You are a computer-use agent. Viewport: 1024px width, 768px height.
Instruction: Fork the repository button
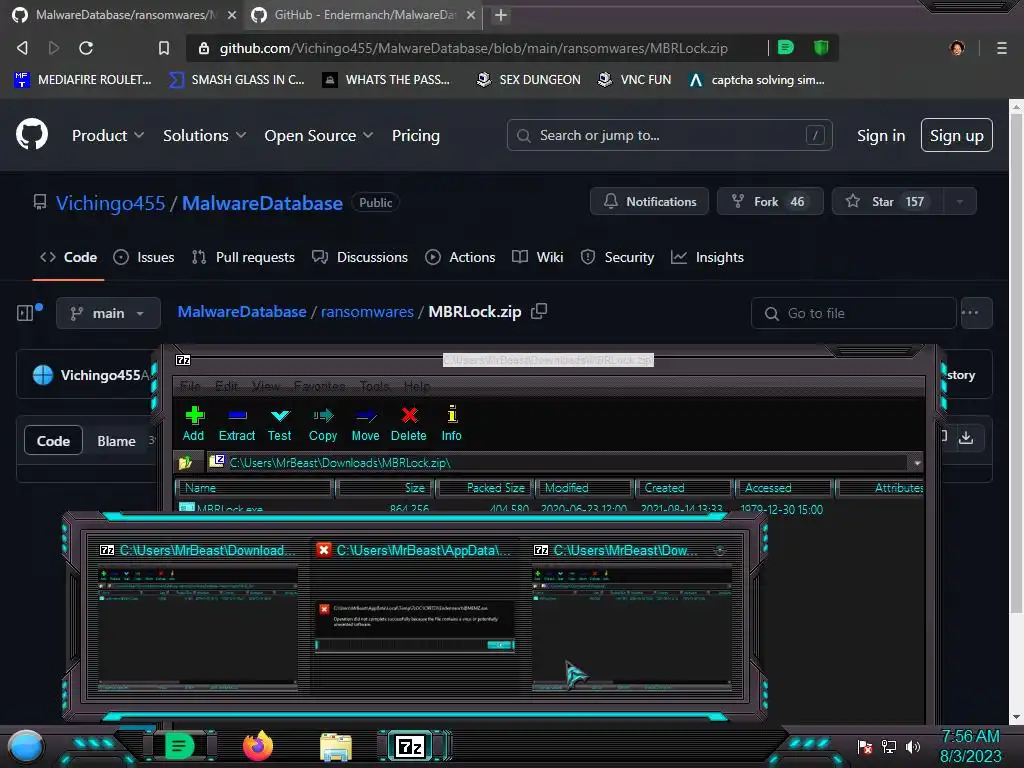point(770,202)
